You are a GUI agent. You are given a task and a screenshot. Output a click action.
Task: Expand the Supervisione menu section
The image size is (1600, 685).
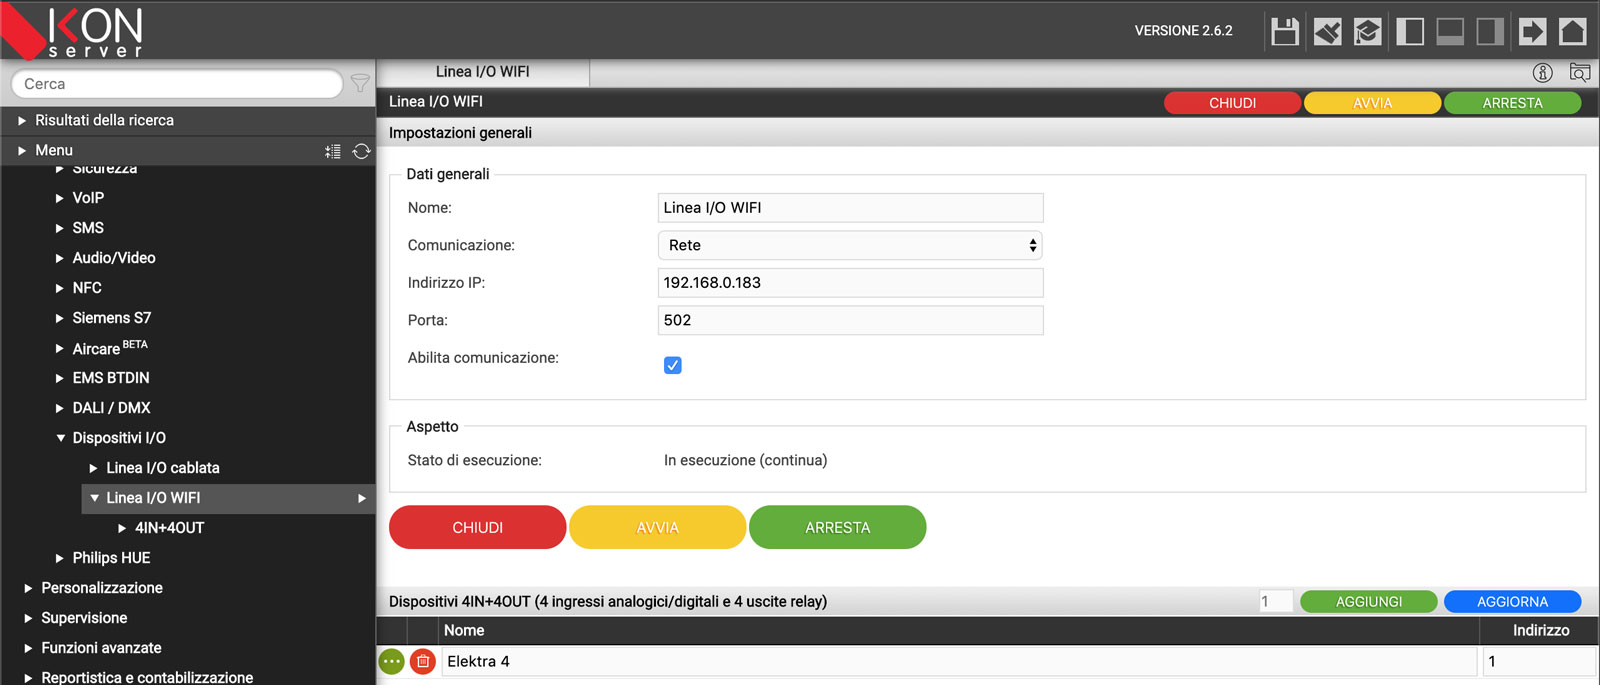pyautogui.click(x=28, y=618)
